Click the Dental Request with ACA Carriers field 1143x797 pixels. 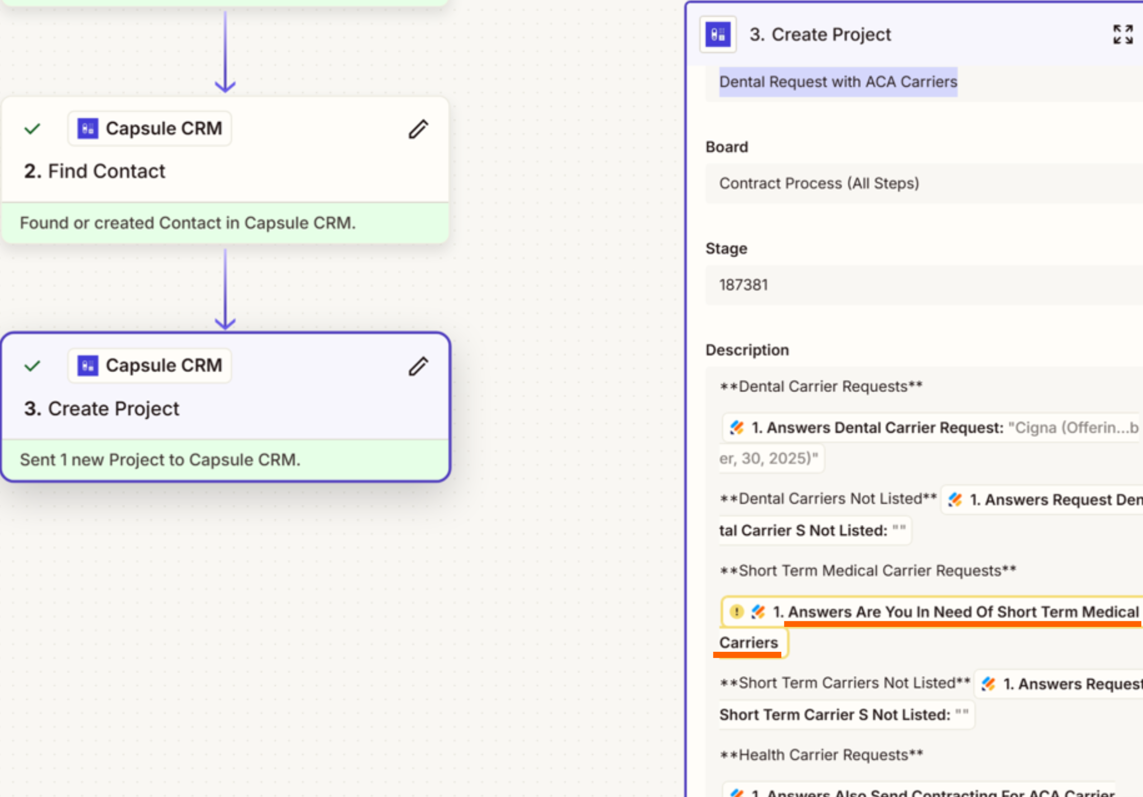pyautogui.click(x=838, y=82)
